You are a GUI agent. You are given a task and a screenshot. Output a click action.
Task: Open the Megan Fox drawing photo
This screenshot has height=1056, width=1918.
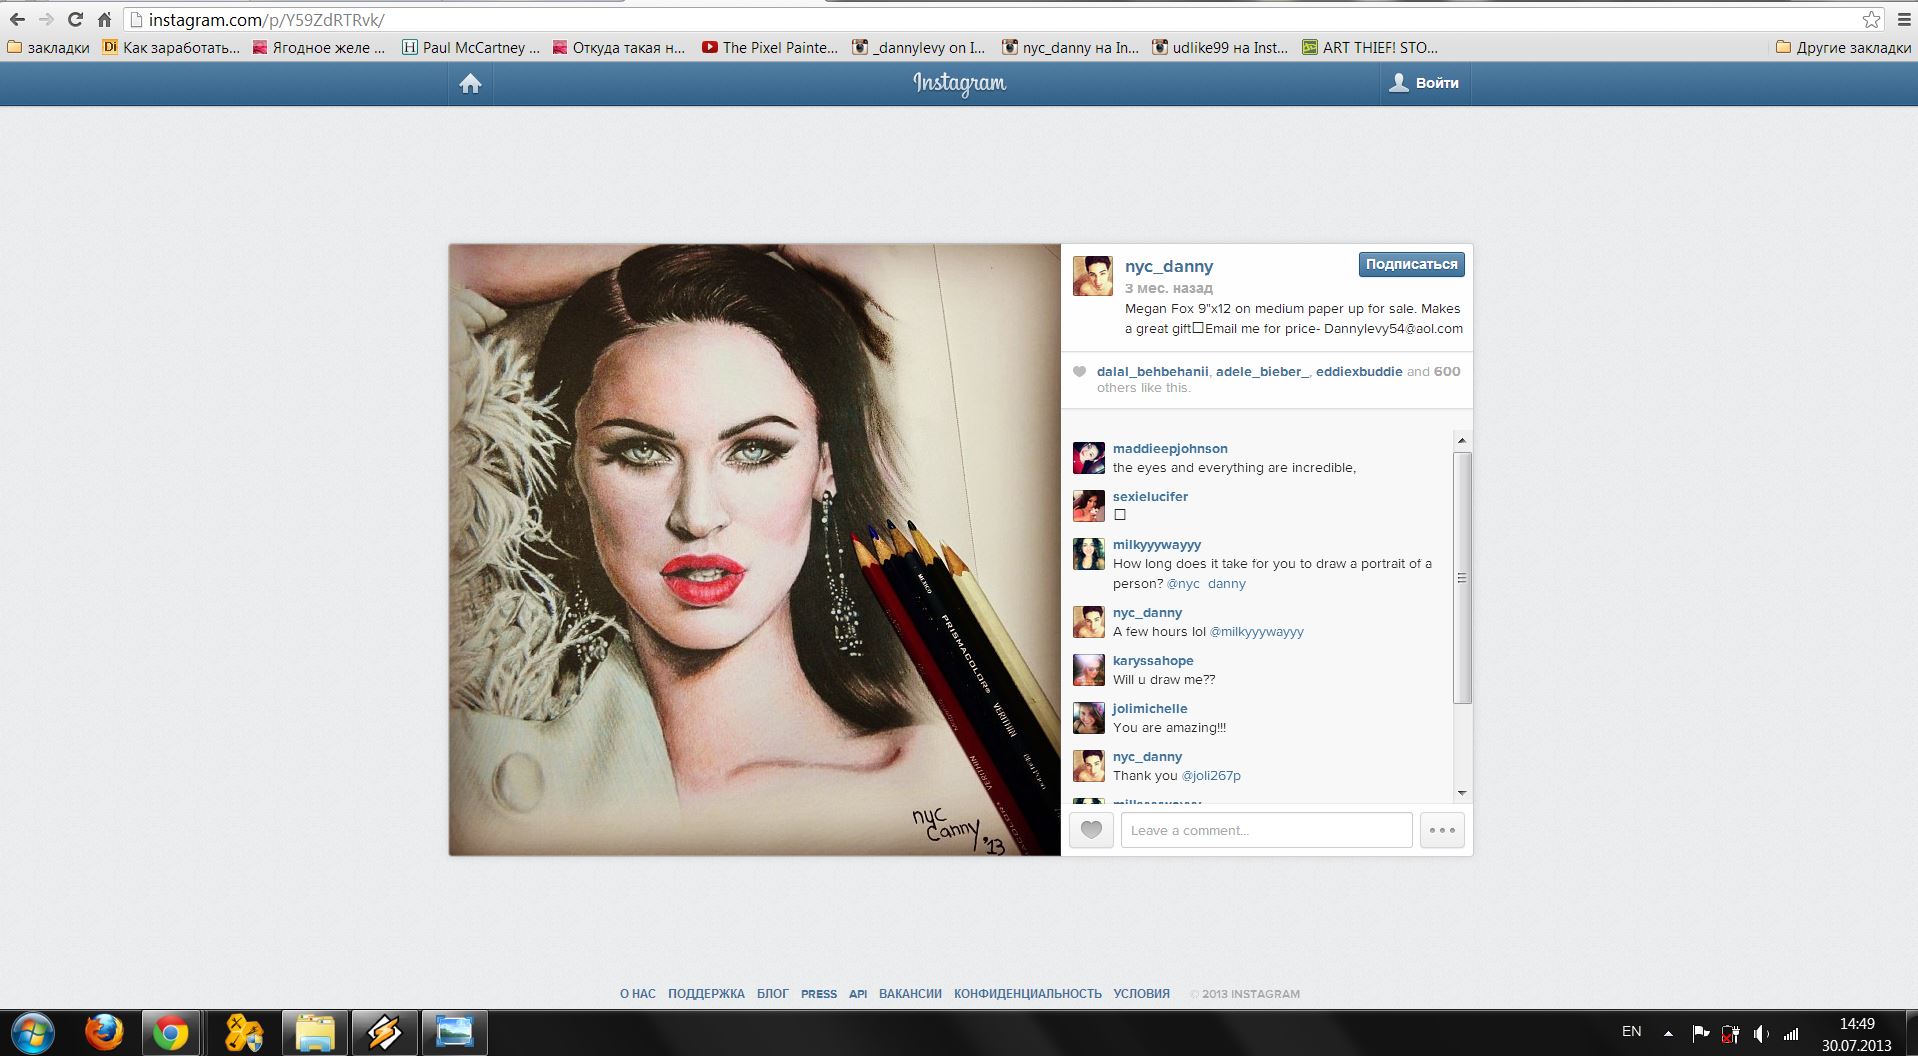click(x=754, y=549)
